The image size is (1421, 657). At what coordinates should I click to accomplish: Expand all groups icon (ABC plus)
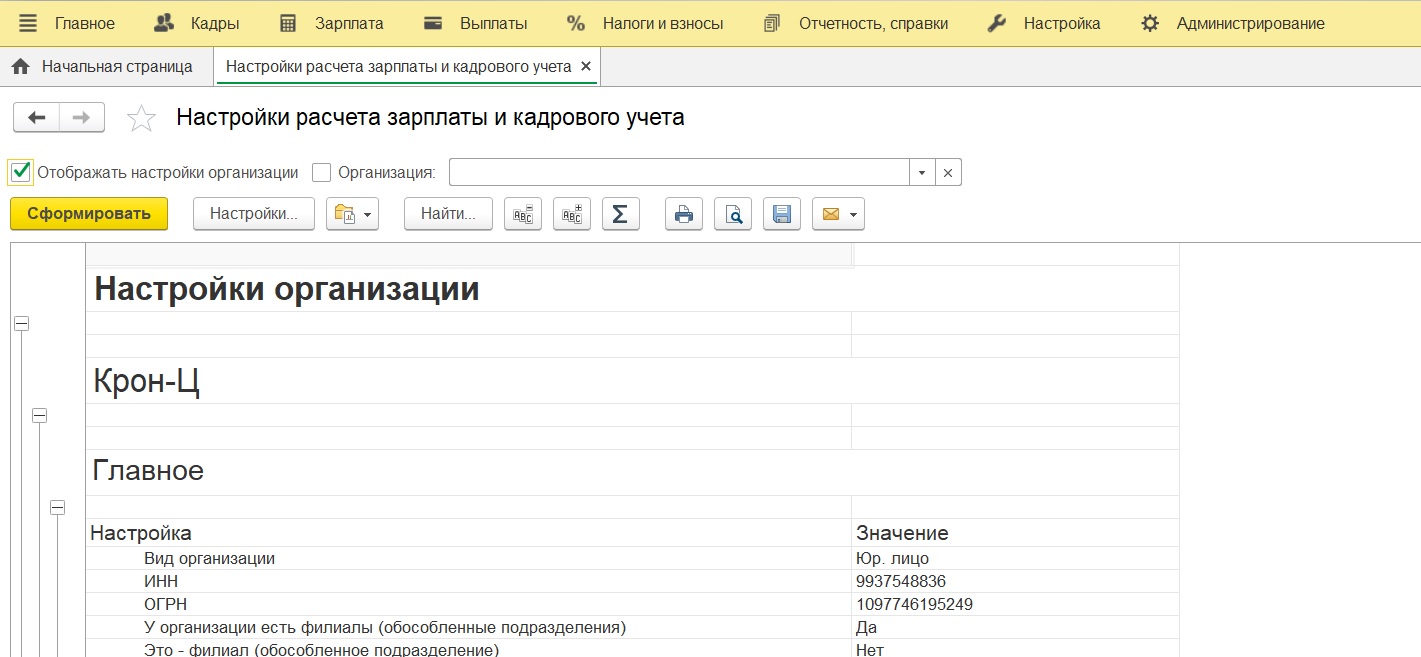(x=571, y=214)
